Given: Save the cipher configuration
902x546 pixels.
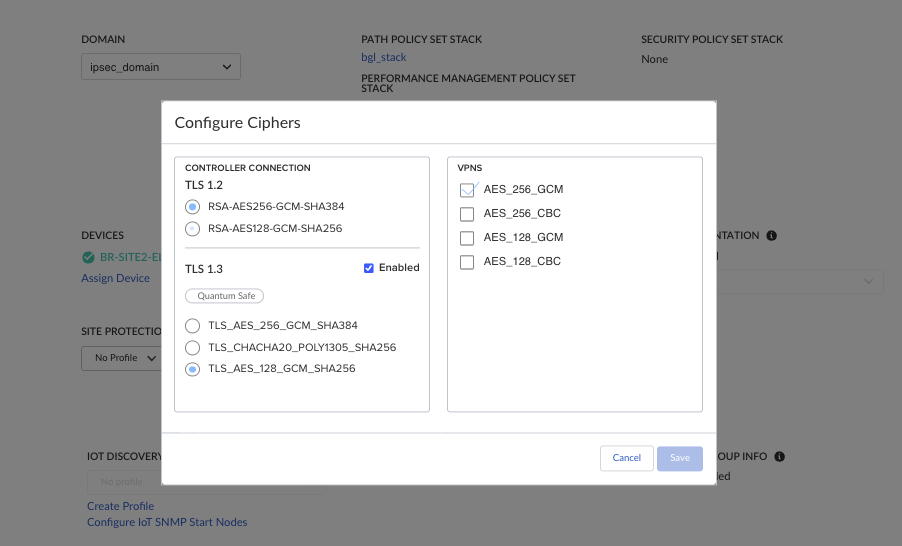Looking at the screenshot, I should (x=680, y=458).
